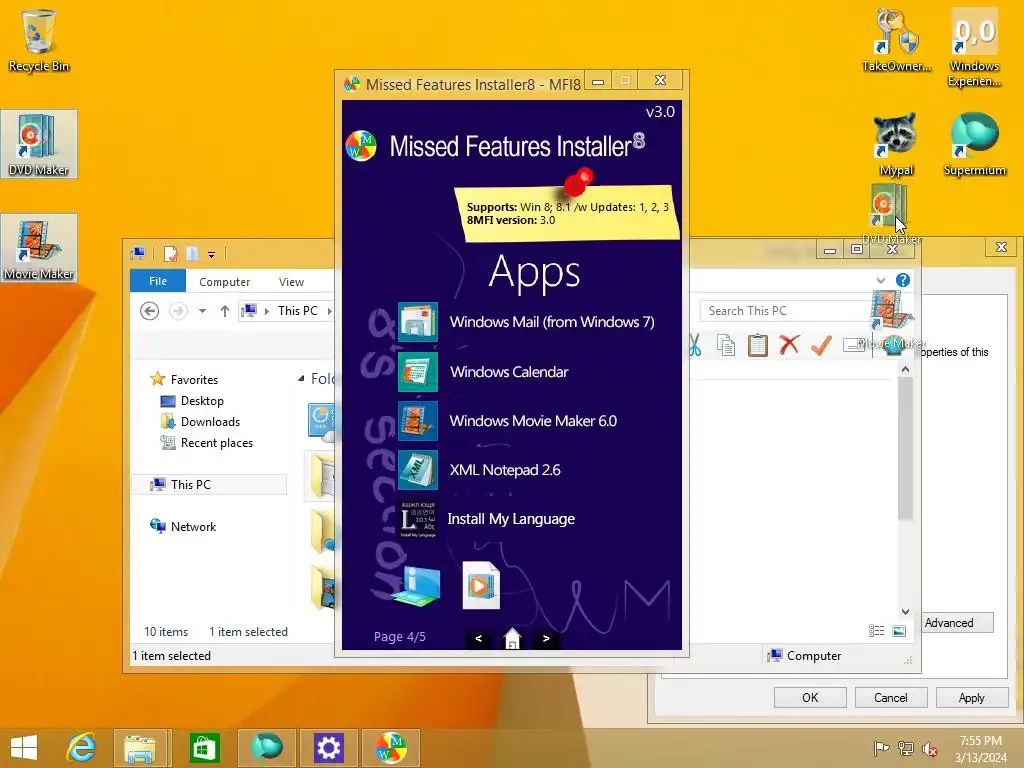Open recent locations dropdown arrow
1024x768 pixels.
click(202, 312)
